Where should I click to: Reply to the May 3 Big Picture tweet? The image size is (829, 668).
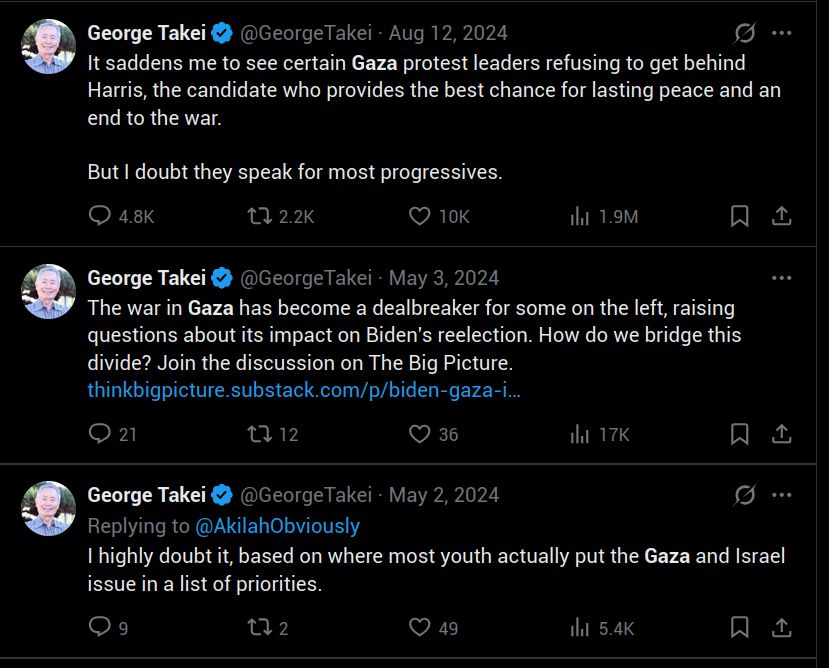pyautogui.click(x=97, y=433)
